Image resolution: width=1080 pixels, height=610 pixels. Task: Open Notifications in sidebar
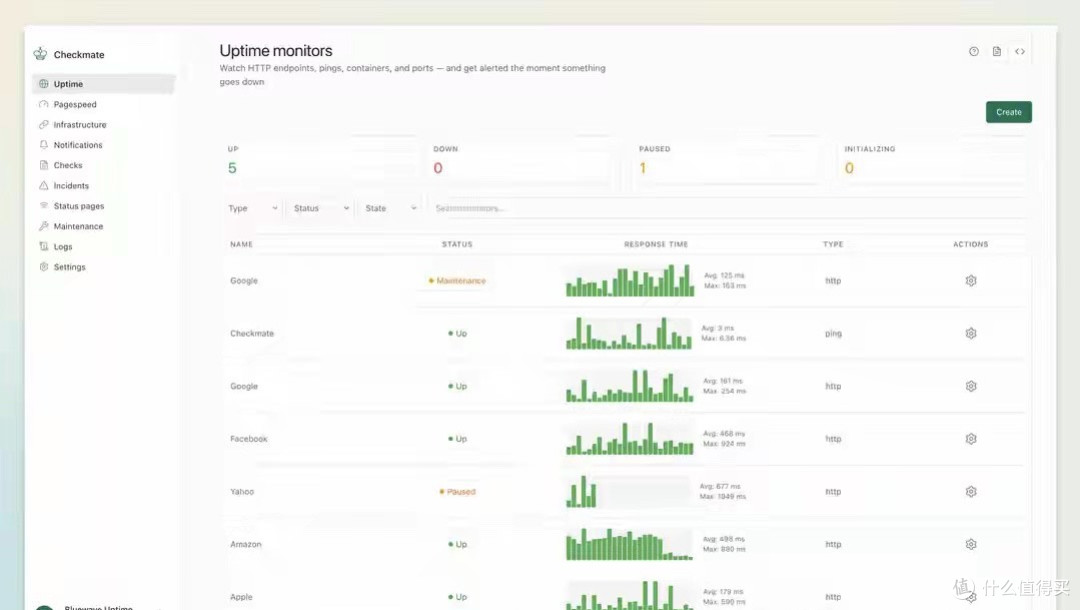pyautogui.click(x=78, y=145)
